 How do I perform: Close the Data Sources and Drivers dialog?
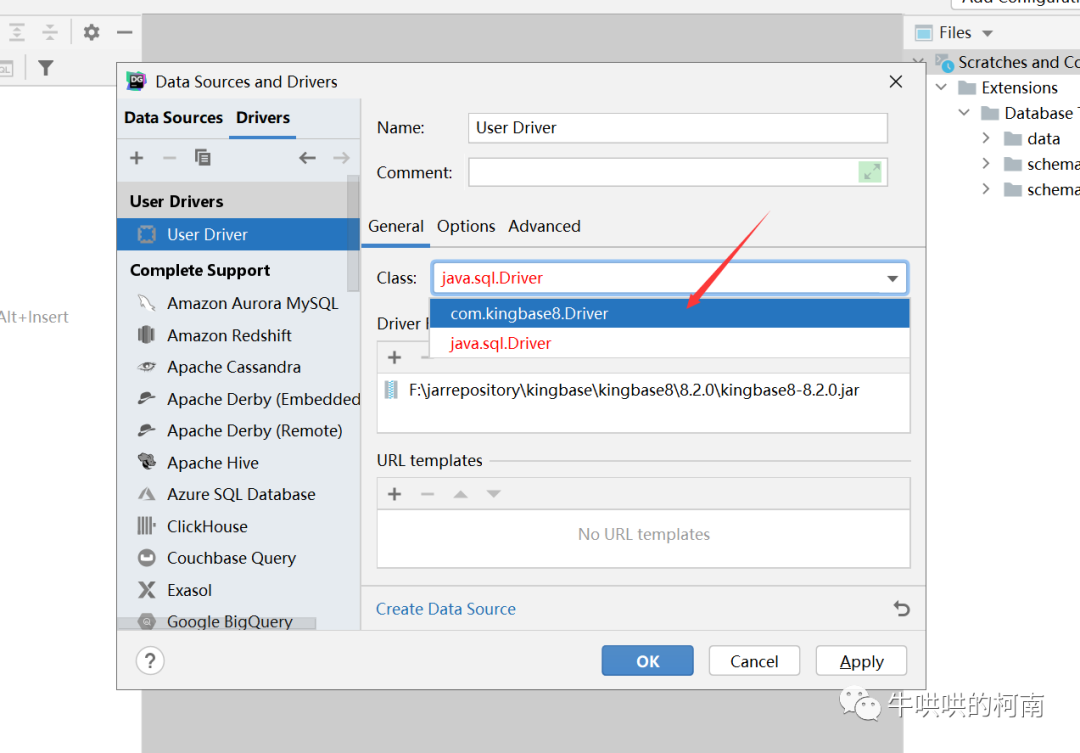(895, 81)
